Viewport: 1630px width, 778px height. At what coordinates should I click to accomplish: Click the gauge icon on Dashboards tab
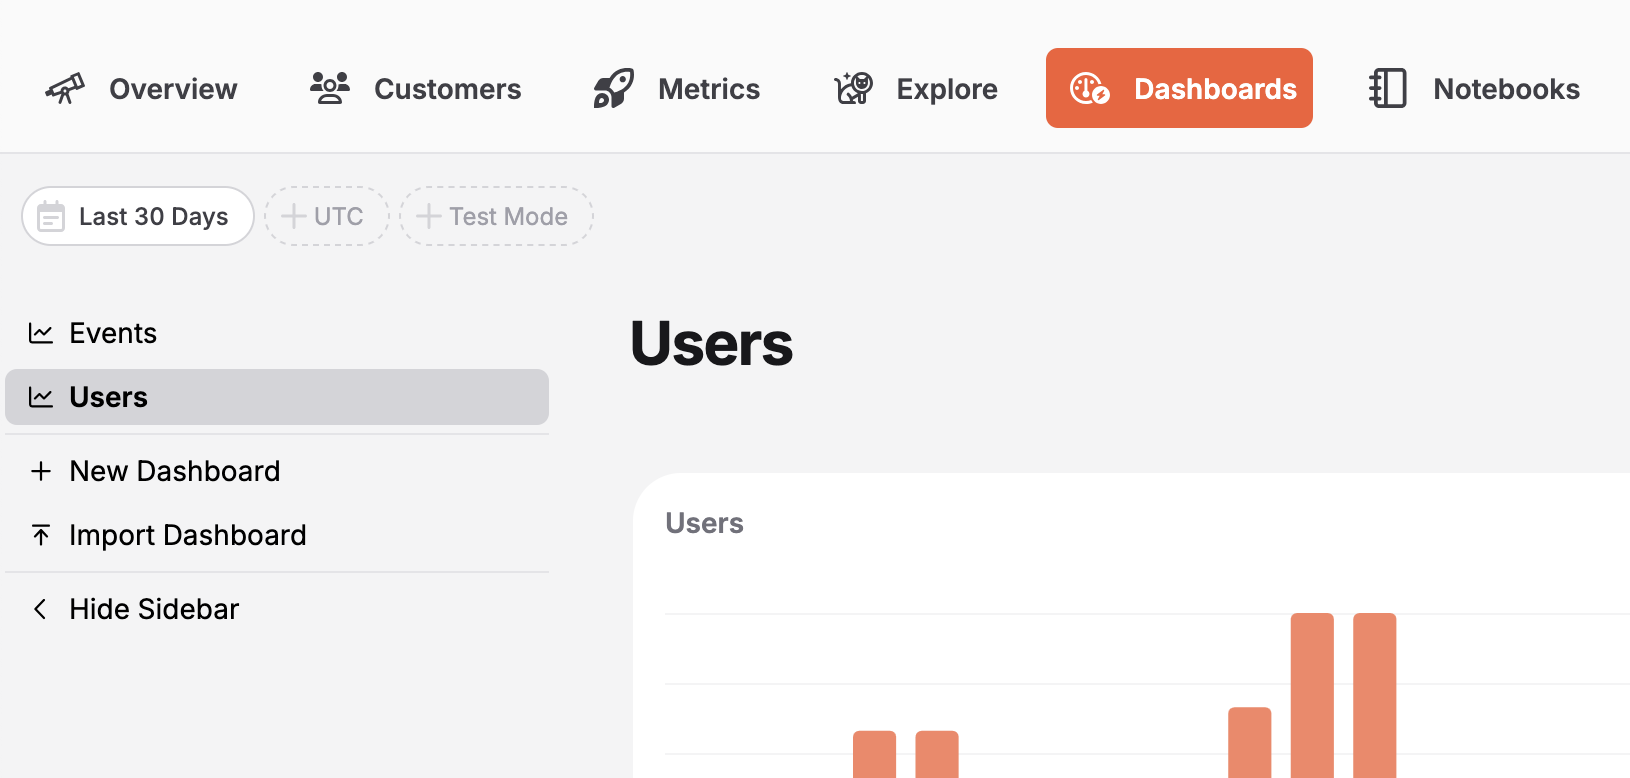1090,88
